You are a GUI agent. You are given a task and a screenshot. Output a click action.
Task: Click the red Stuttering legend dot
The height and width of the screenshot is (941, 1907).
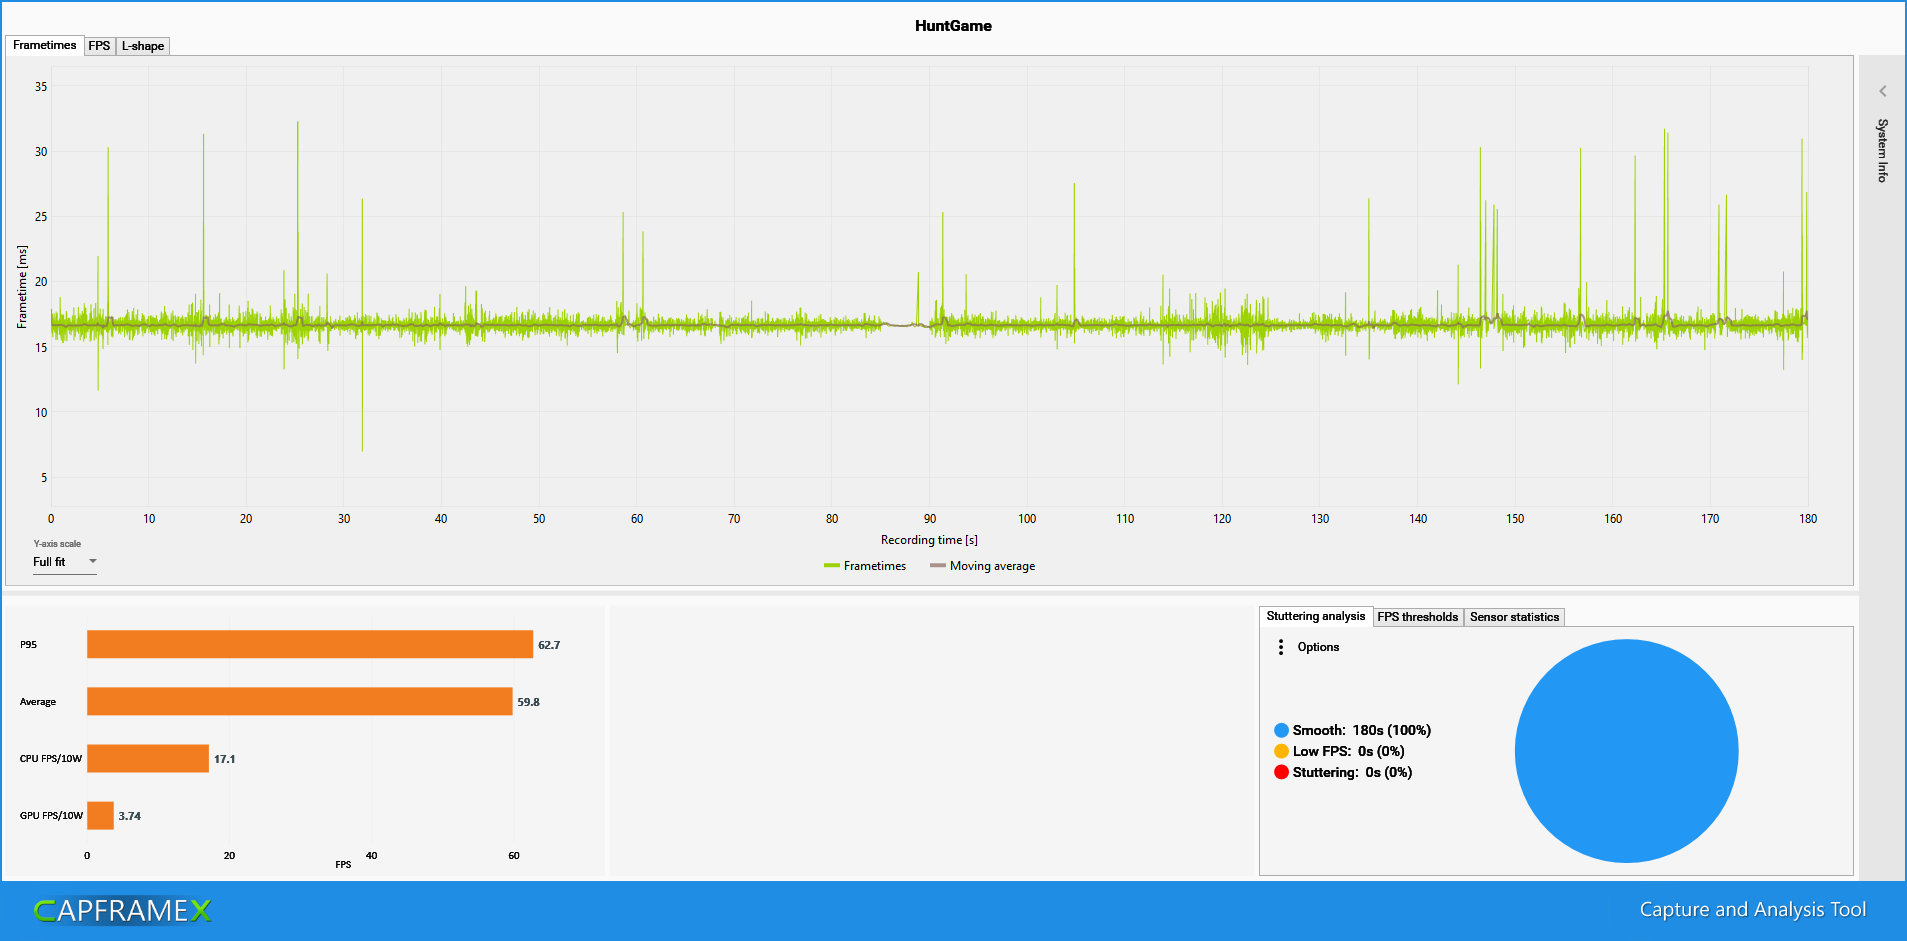click(x=1281, y=772)
